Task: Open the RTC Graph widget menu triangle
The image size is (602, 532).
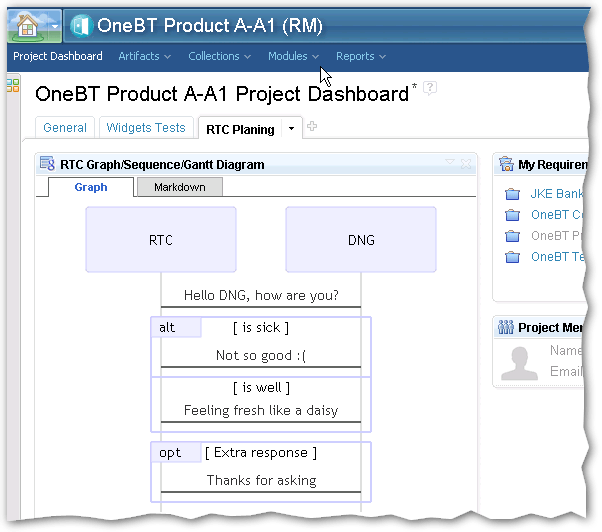Action: pyautogui.click(x=450, y=162)
